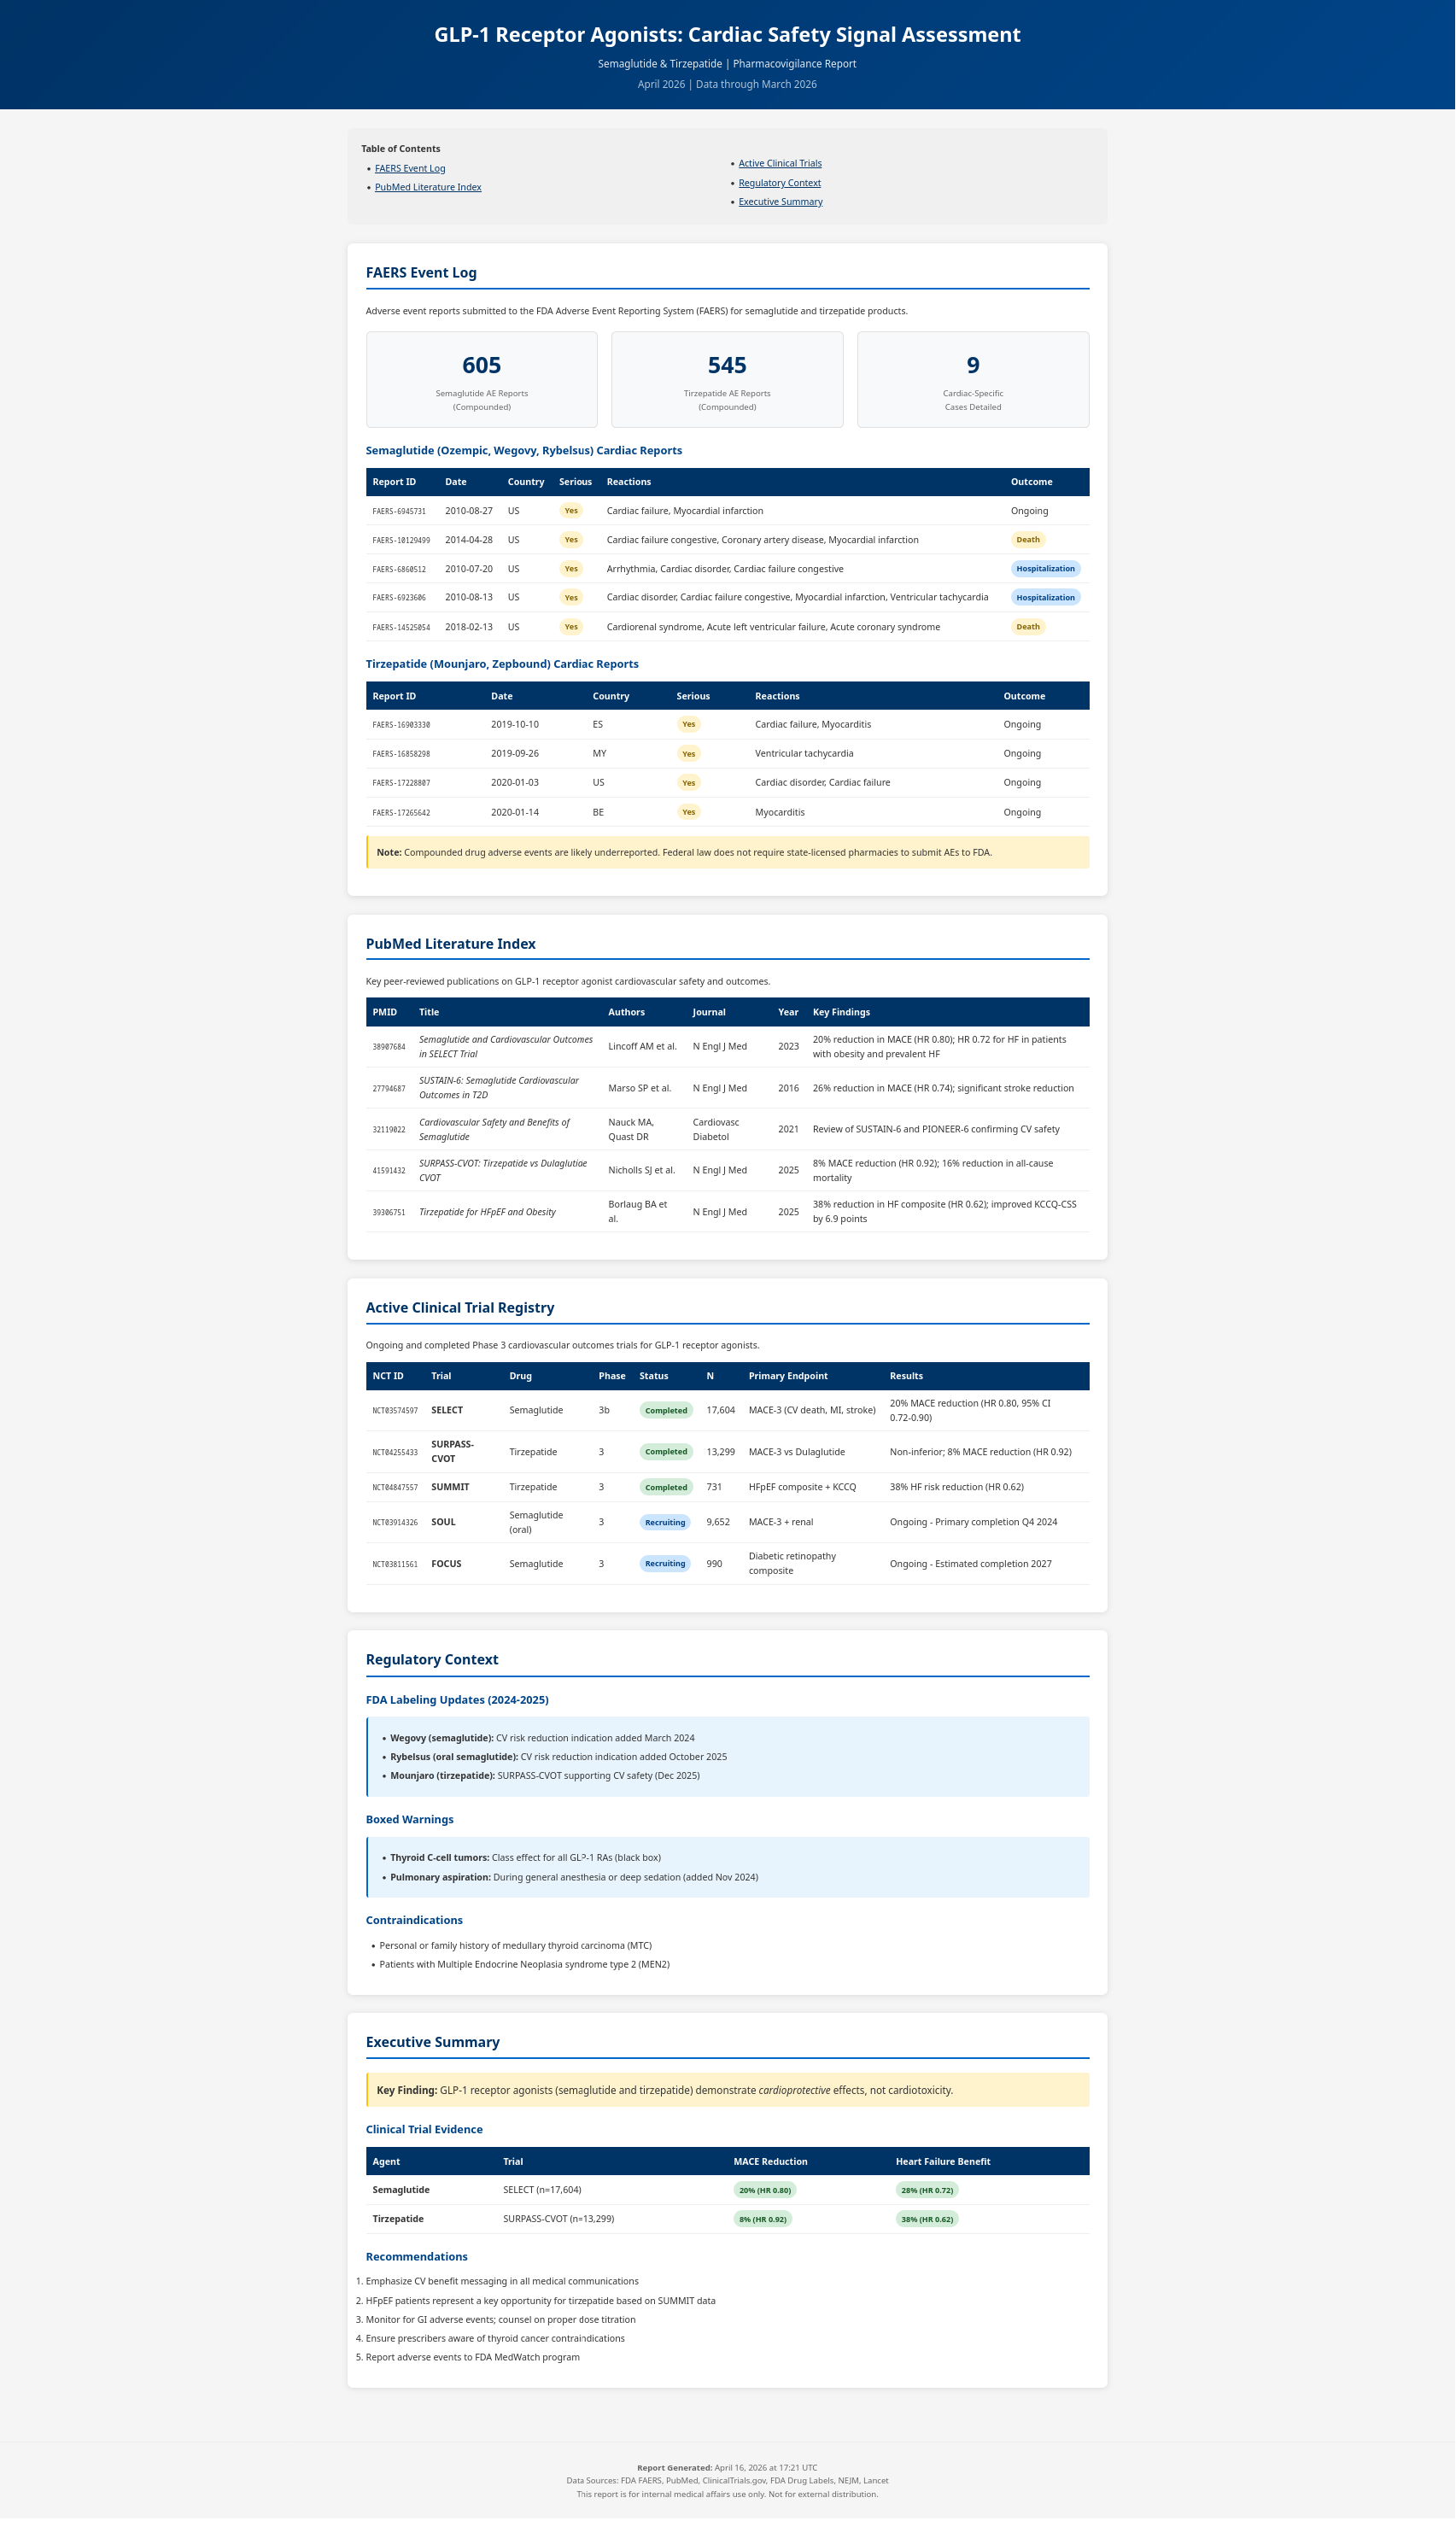Select the 'Completed' status badge for SELECT trial
This screenshot has height=2521, width=1456.
(665, 1410)
